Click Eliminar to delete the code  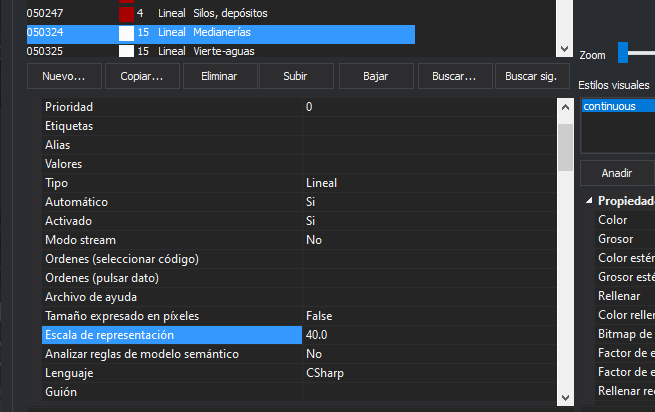[218, 76]
